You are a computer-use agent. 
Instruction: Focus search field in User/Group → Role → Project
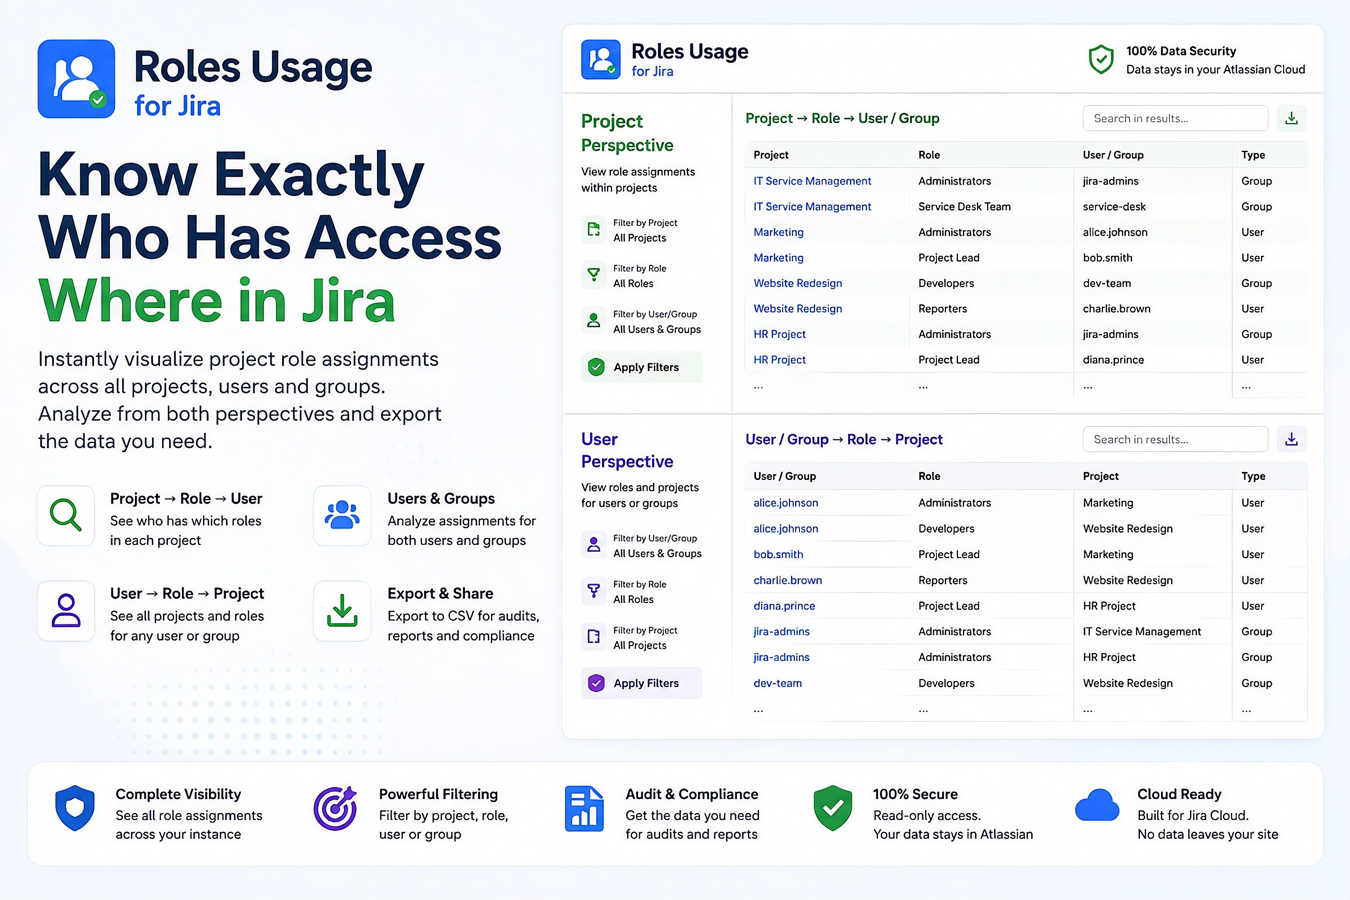[x=1175, y=439]
